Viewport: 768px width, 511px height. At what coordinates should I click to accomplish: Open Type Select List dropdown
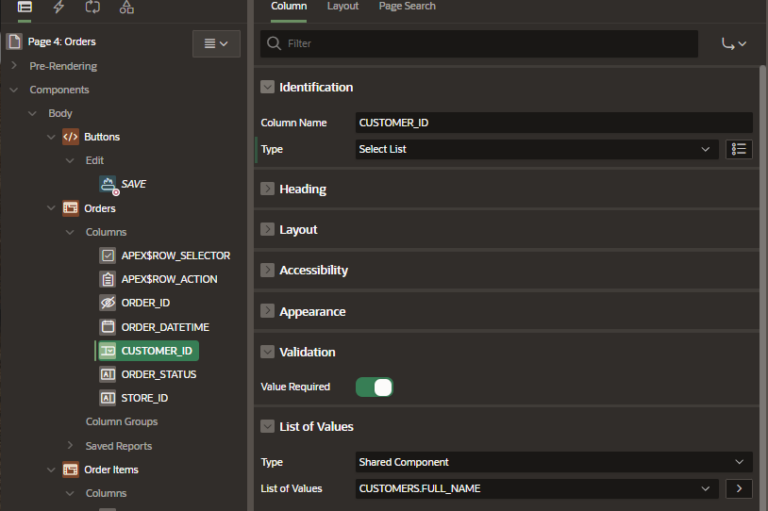tap(536, 149)
